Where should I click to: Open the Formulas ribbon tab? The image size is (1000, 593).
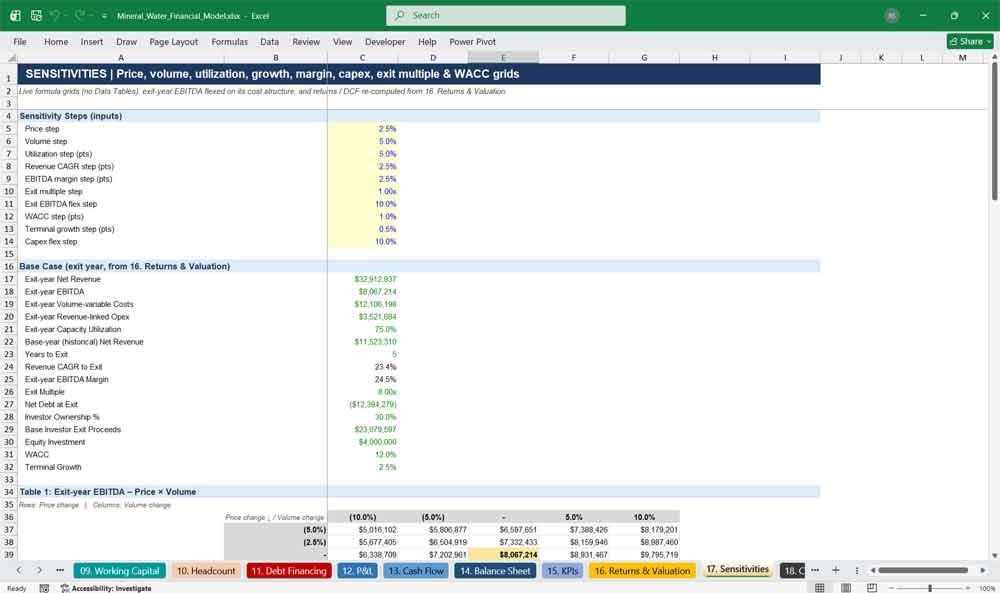coord(230,41)
